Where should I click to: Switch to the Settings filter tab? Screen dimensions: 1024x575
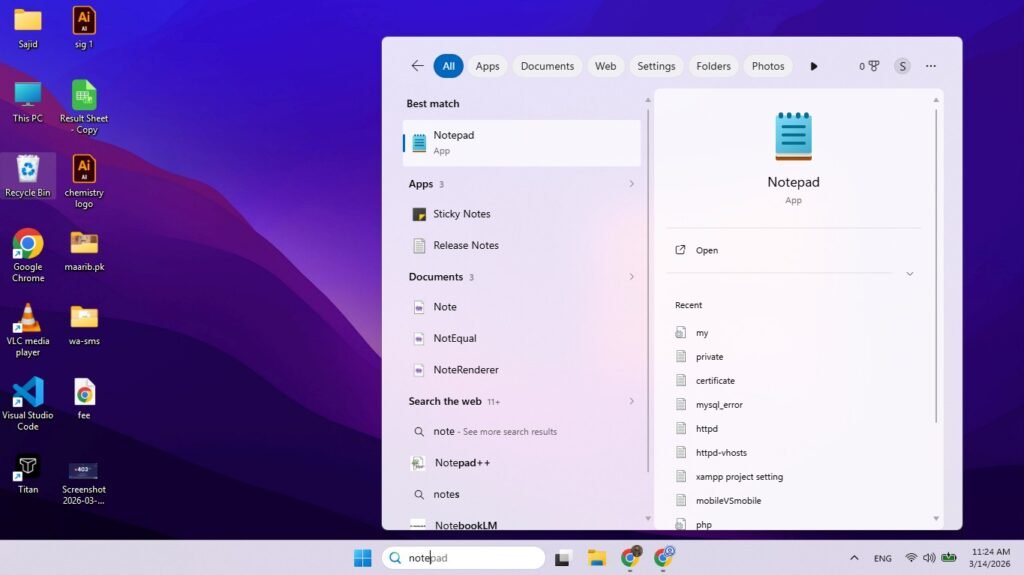pos(656,66)
